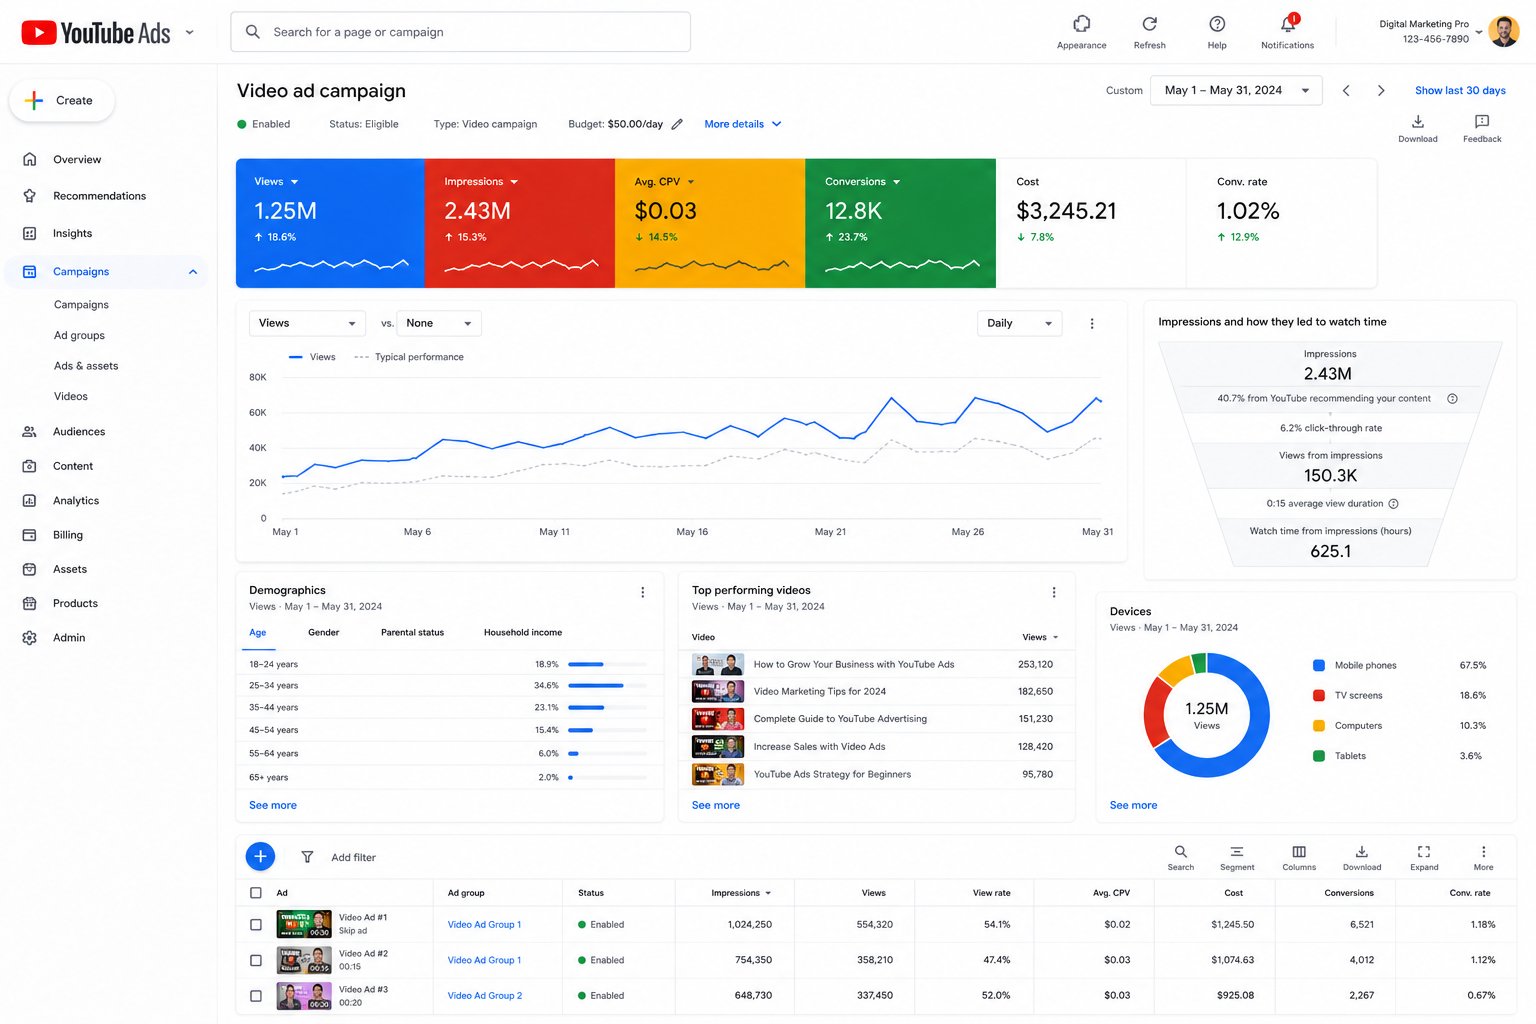Click the table Search icon
The image size is (1536, 1024).
[x=1181, y=852]
